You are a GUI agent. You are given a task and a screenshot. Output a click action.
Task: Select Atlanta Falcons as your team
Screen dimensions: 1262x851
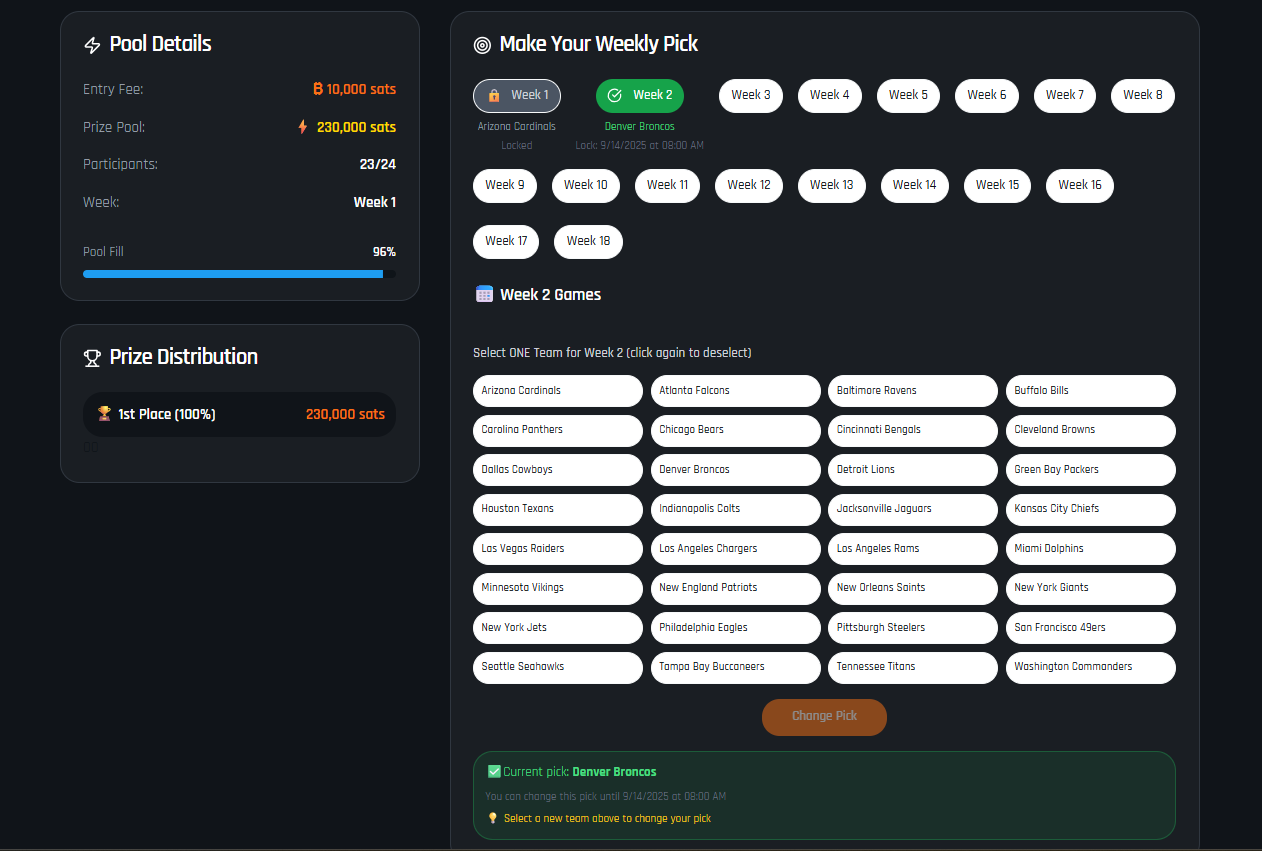click(736, 391)
